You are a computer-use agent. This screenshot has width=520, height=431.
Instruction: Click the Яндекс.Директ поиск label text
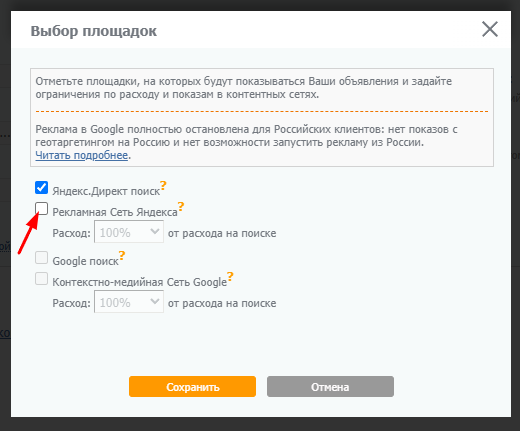(x=106, y=191)
